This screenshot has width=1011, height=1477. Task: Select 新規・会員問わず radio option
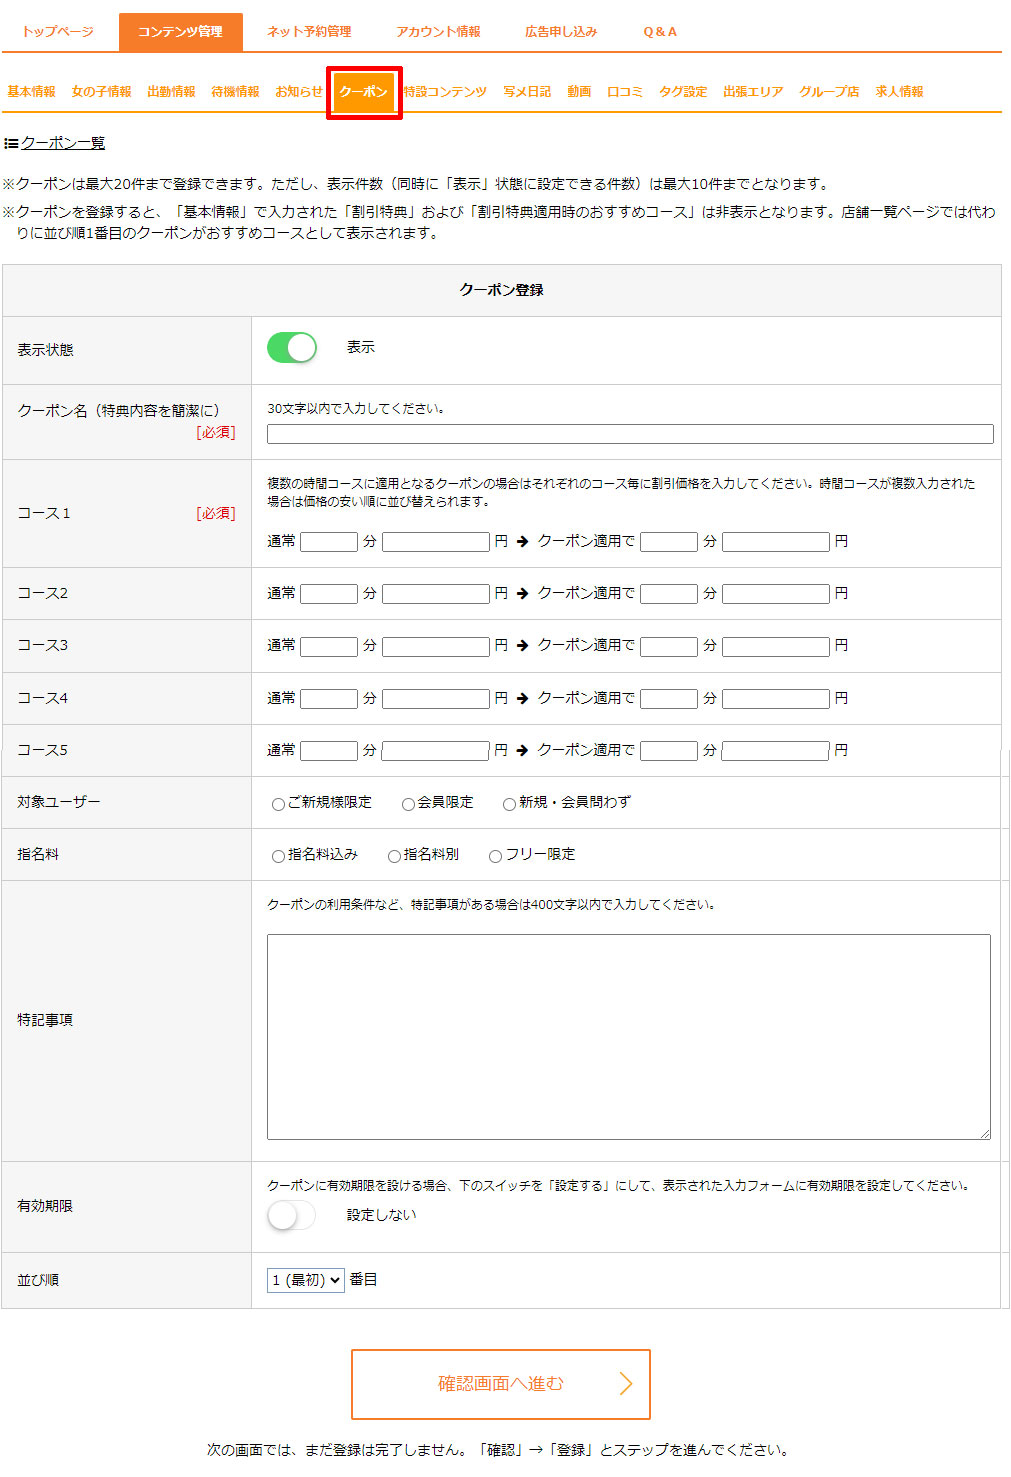[509, 804]
